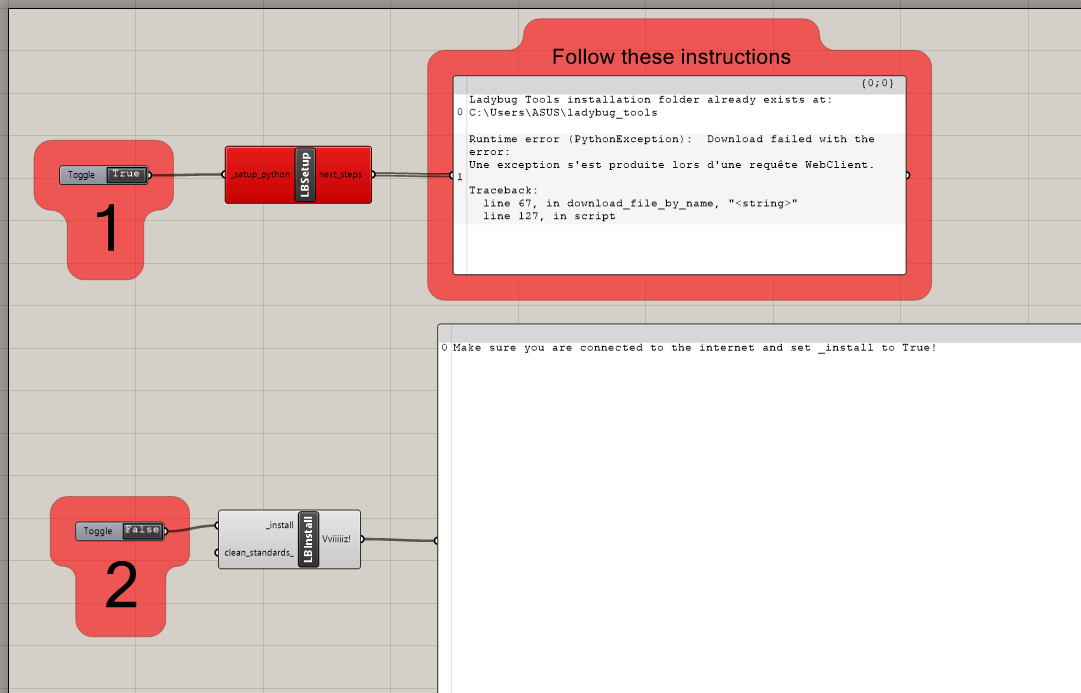1081x693 pixels.
Task: Select the red group labeled 2
Action: 120,590
